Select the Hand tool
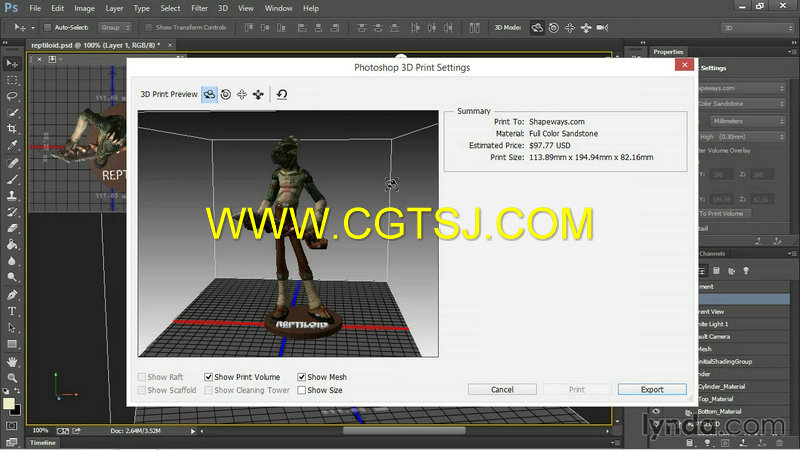Image resolution: width=800 pixels, height=450 pixels. tap(12, 362)
